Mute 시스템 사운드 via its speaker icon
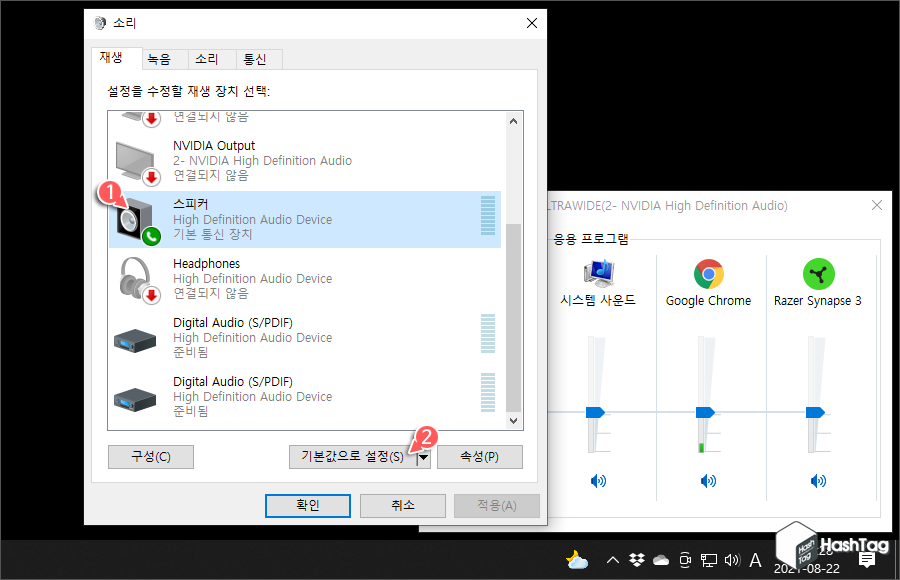The height and width of the screenshot is (580, 900). [598, 481]
